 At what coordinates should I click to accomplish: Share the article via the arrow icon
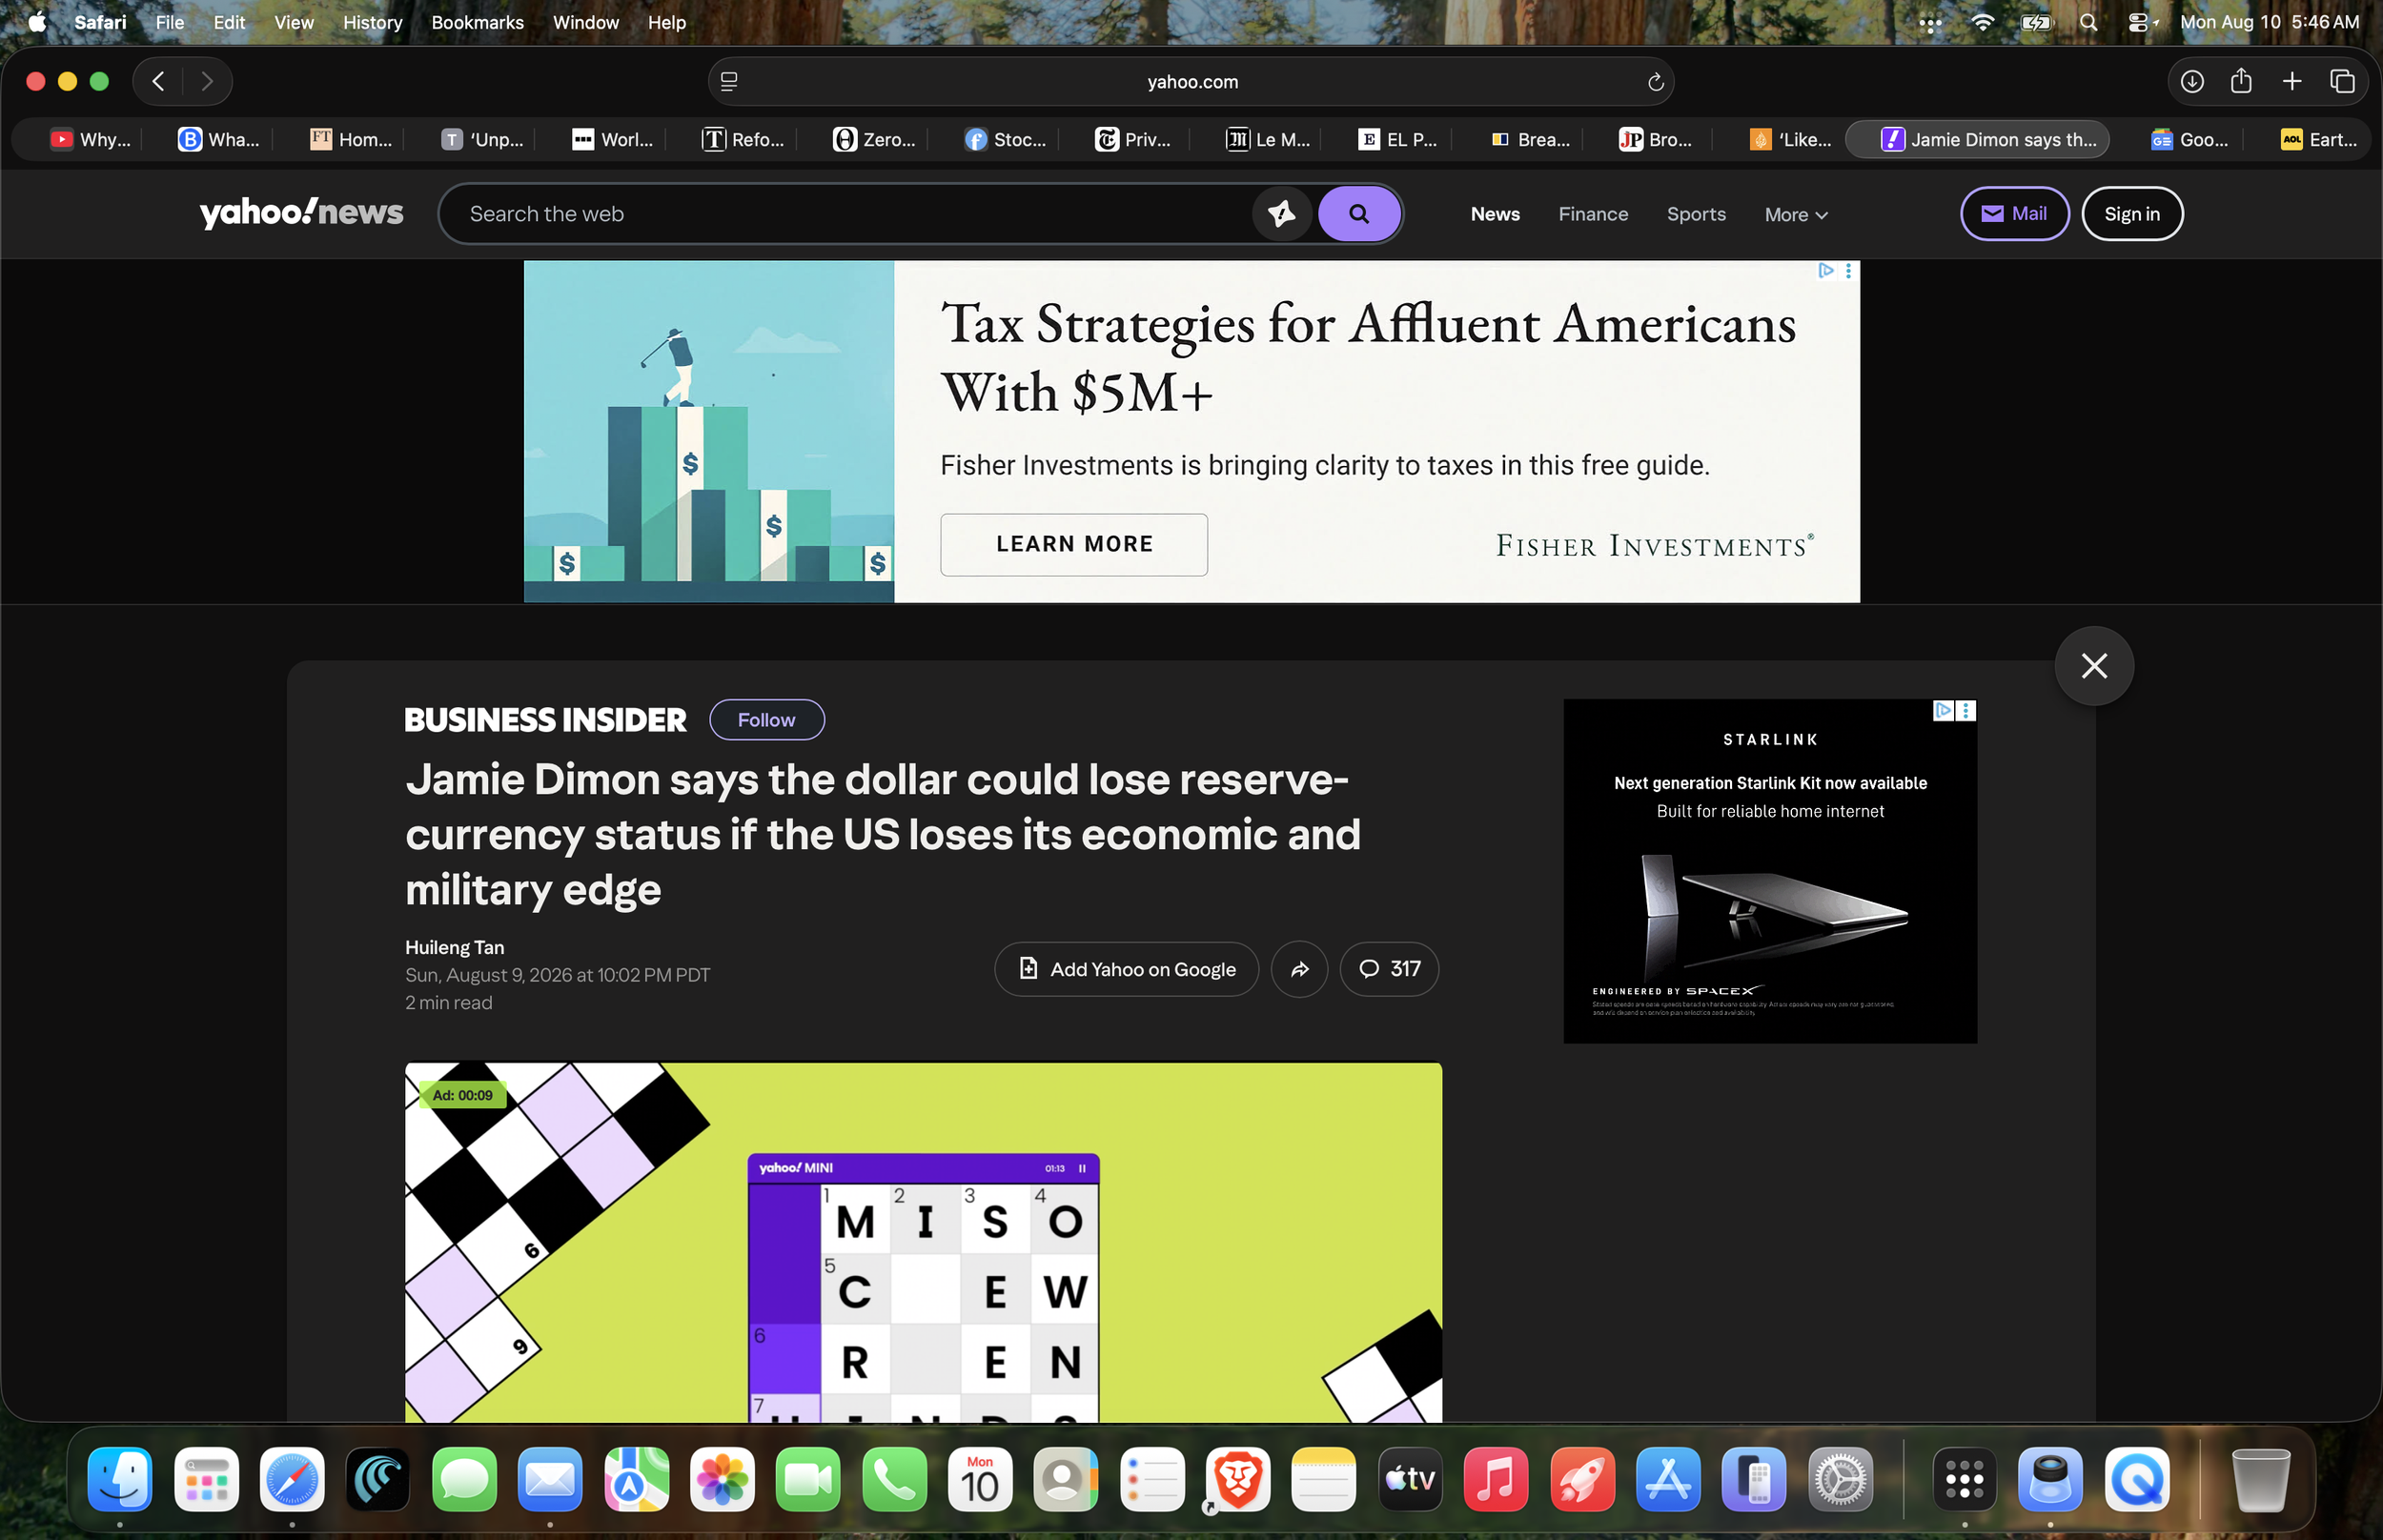tap(1299, 969)
